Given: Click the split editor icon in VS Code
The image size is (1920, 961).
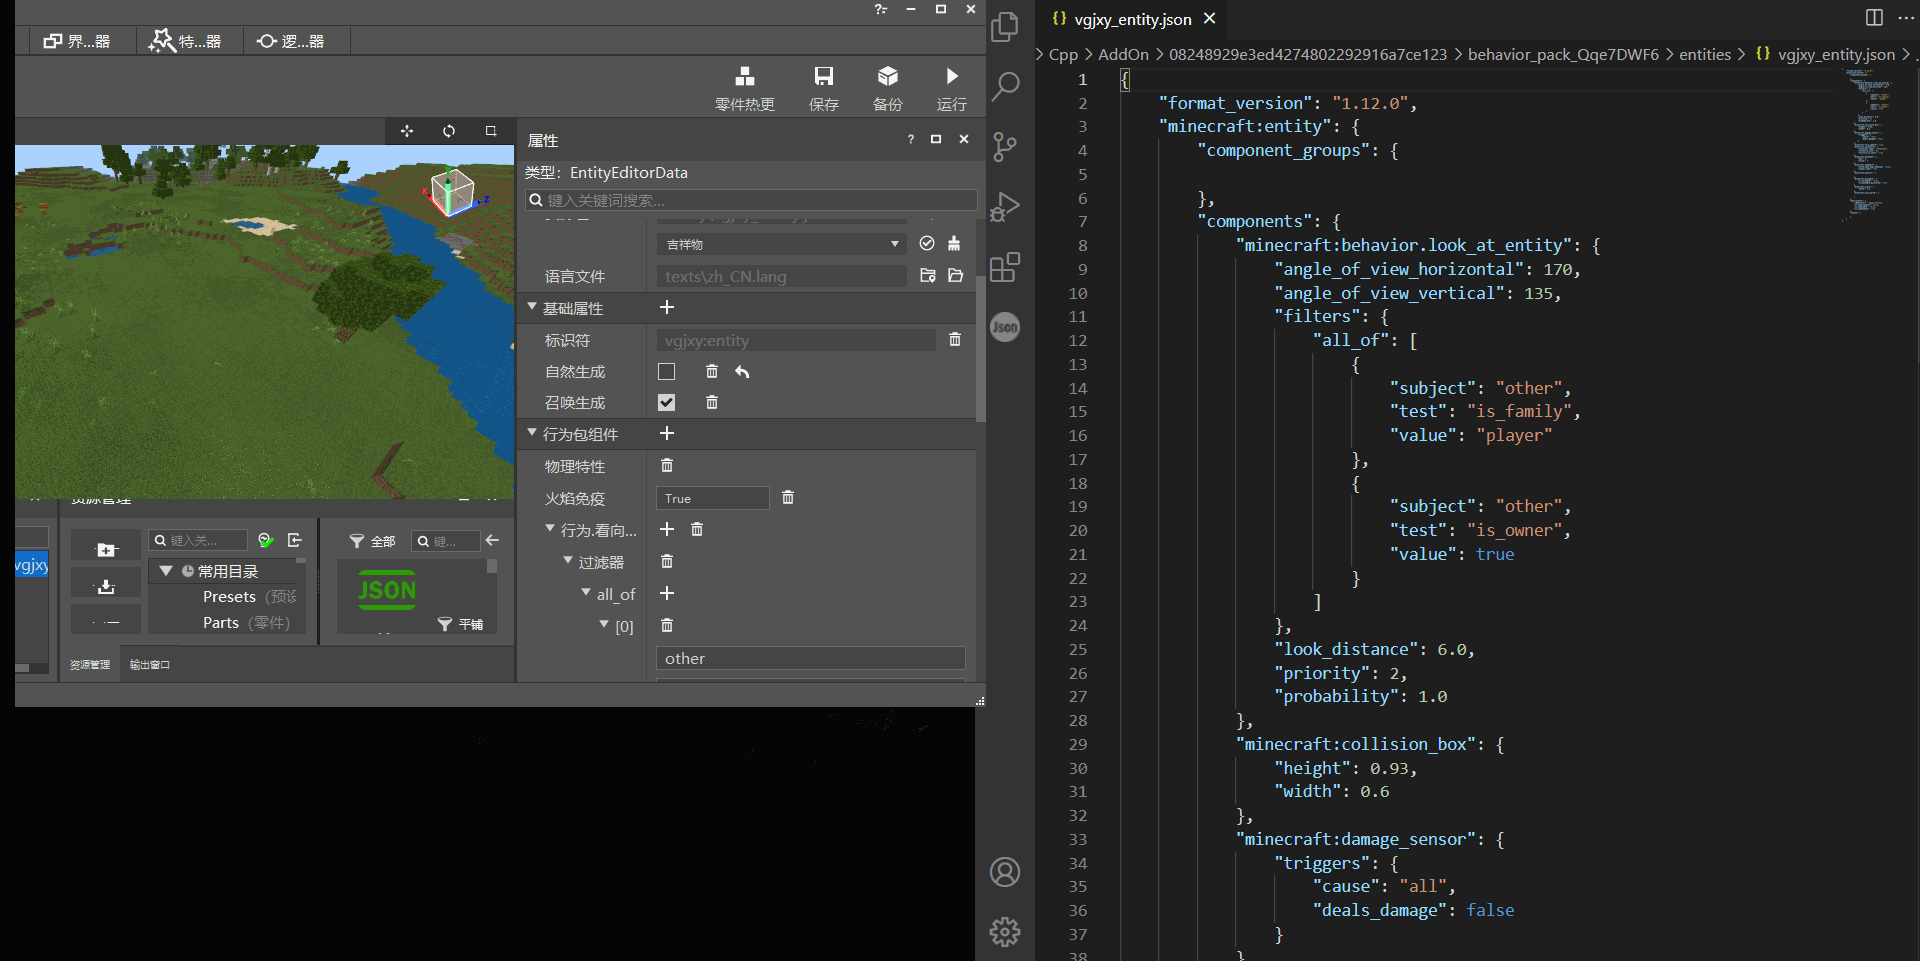Looking at the screenshot, I should tap(1874, 18).
